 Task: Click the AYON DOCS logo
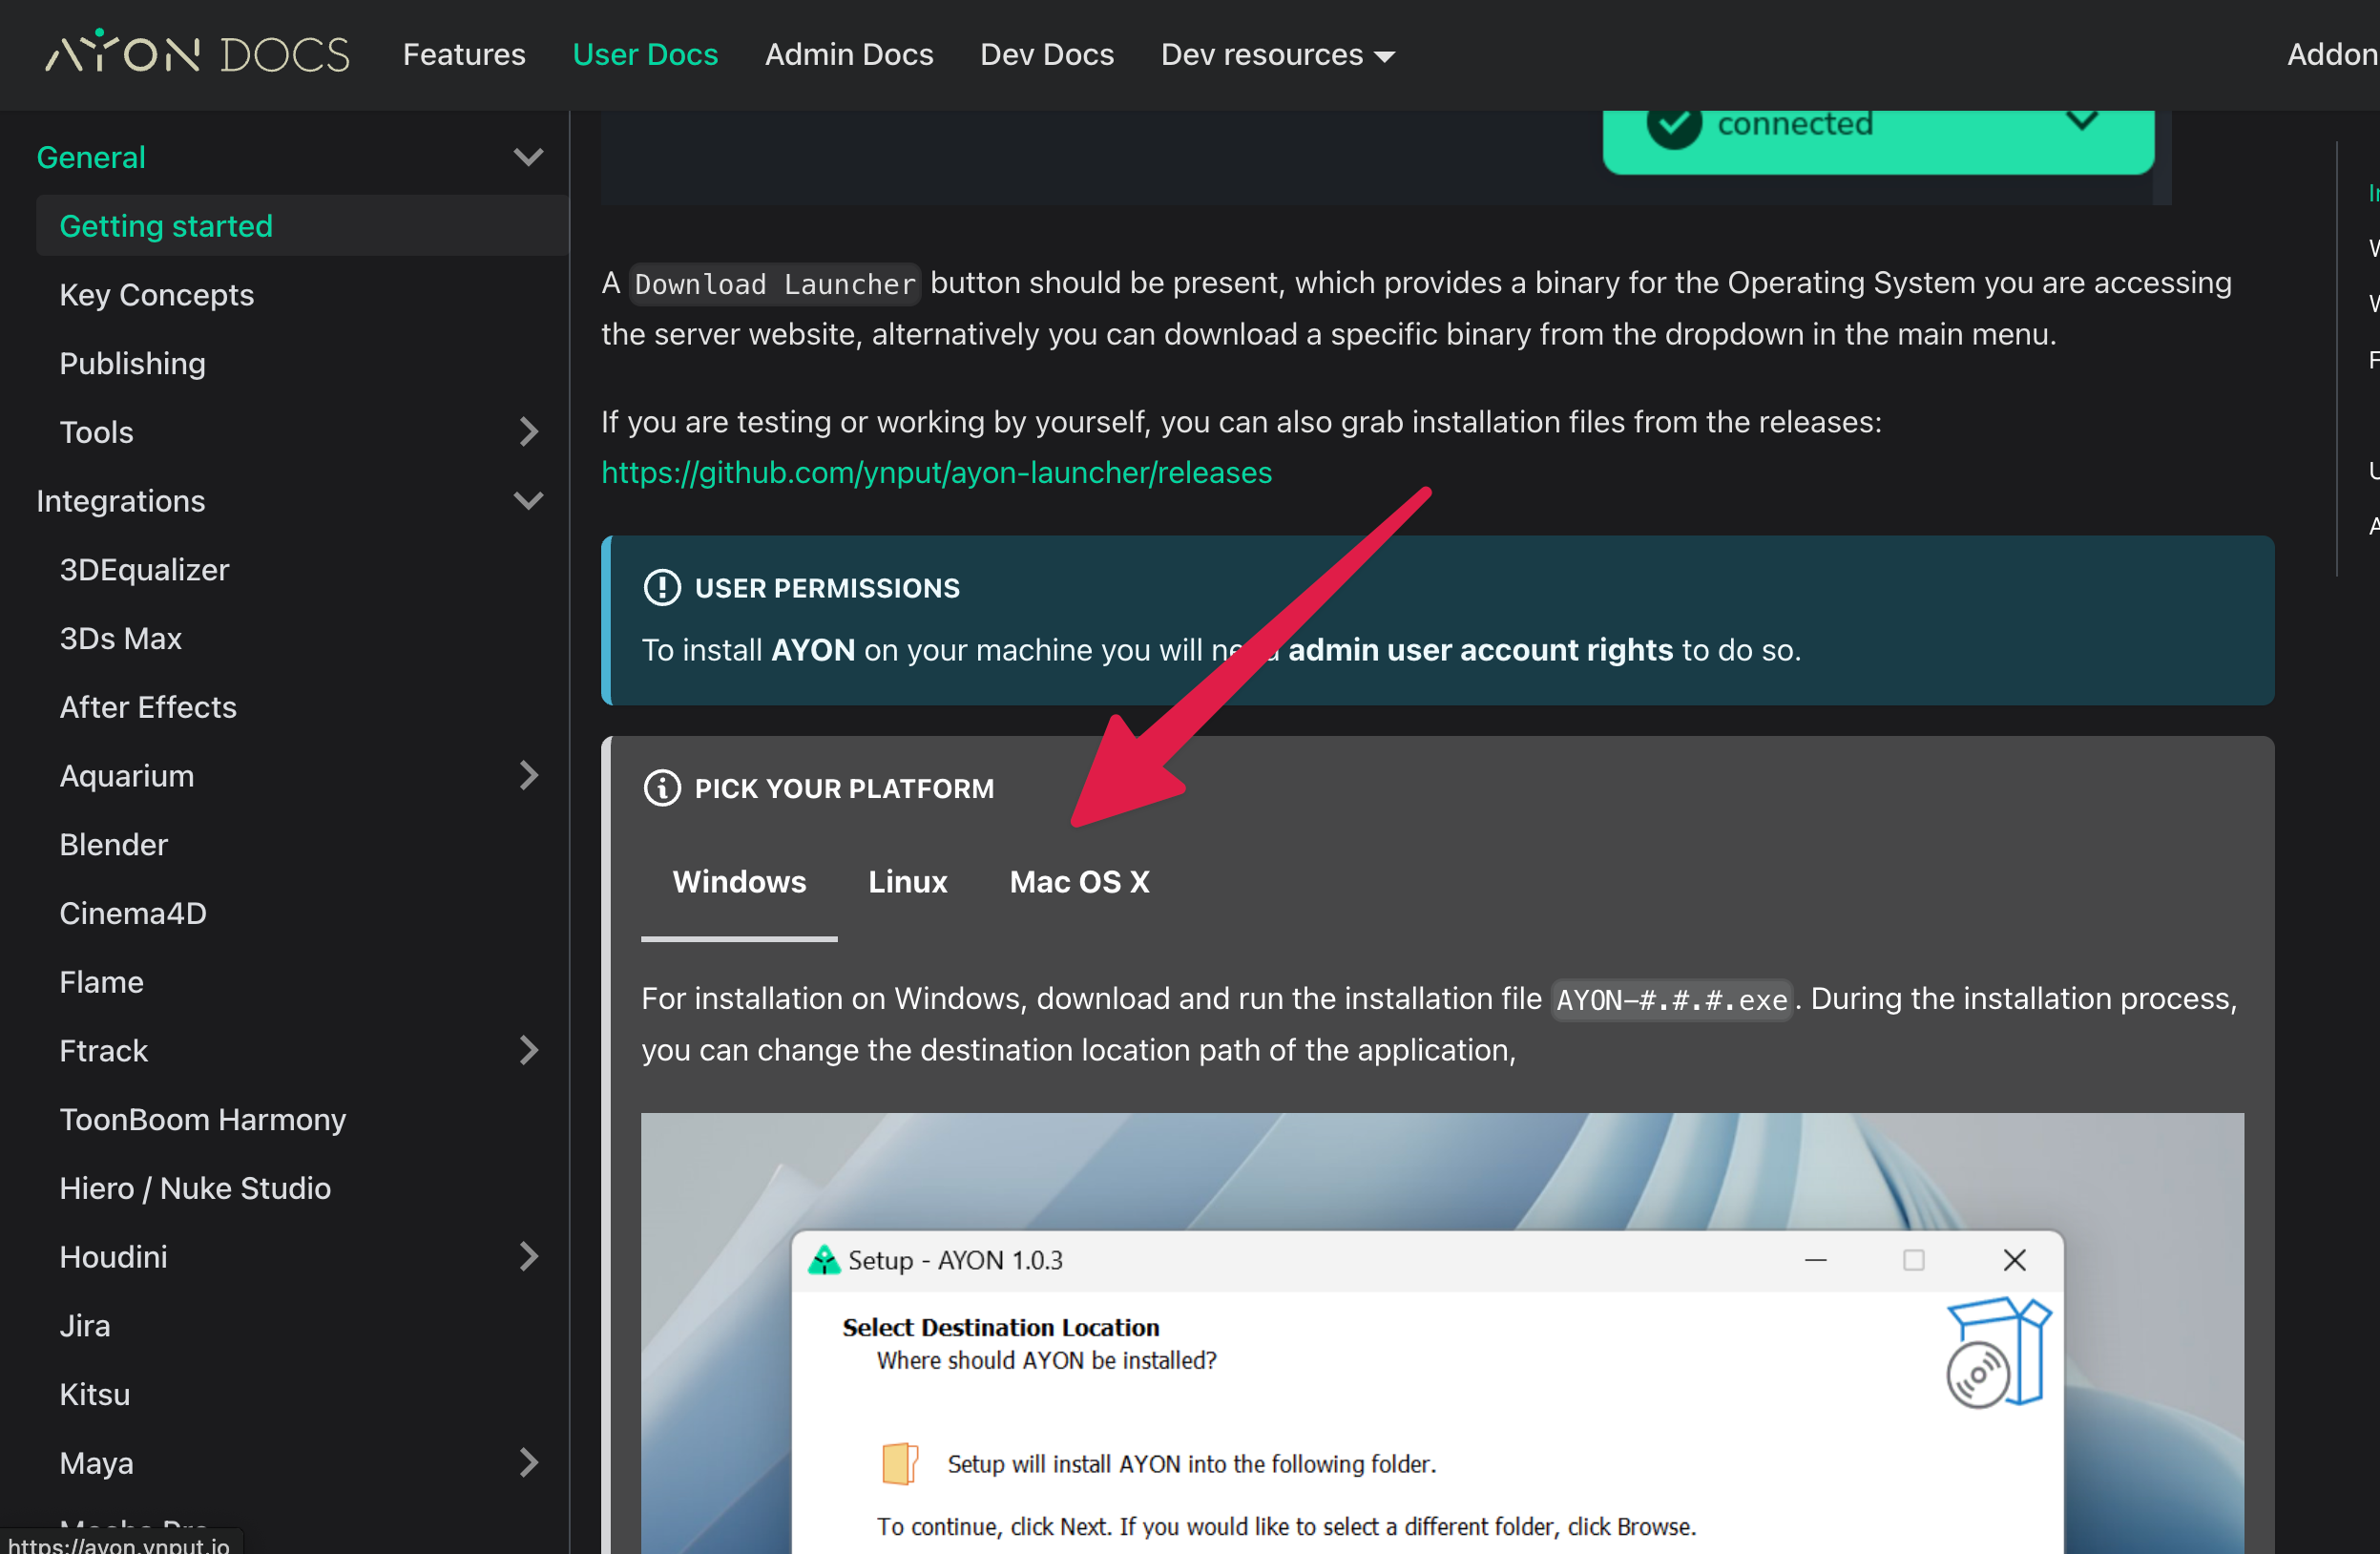point(197,53)
